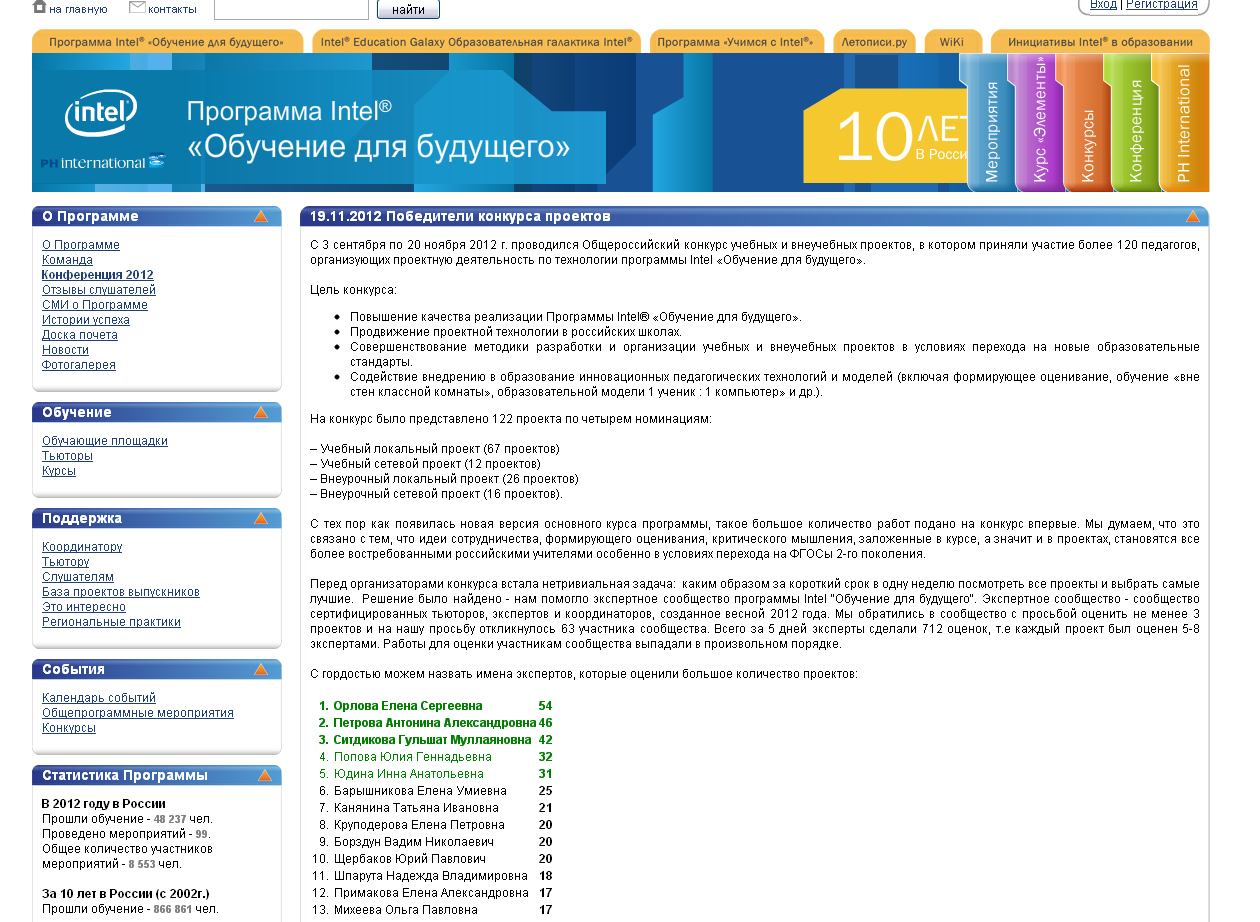Click the article heading «19.11.2012 Победители конкурса проектов»
This screenshot has width=1260, height=922.
click(460, 217)
